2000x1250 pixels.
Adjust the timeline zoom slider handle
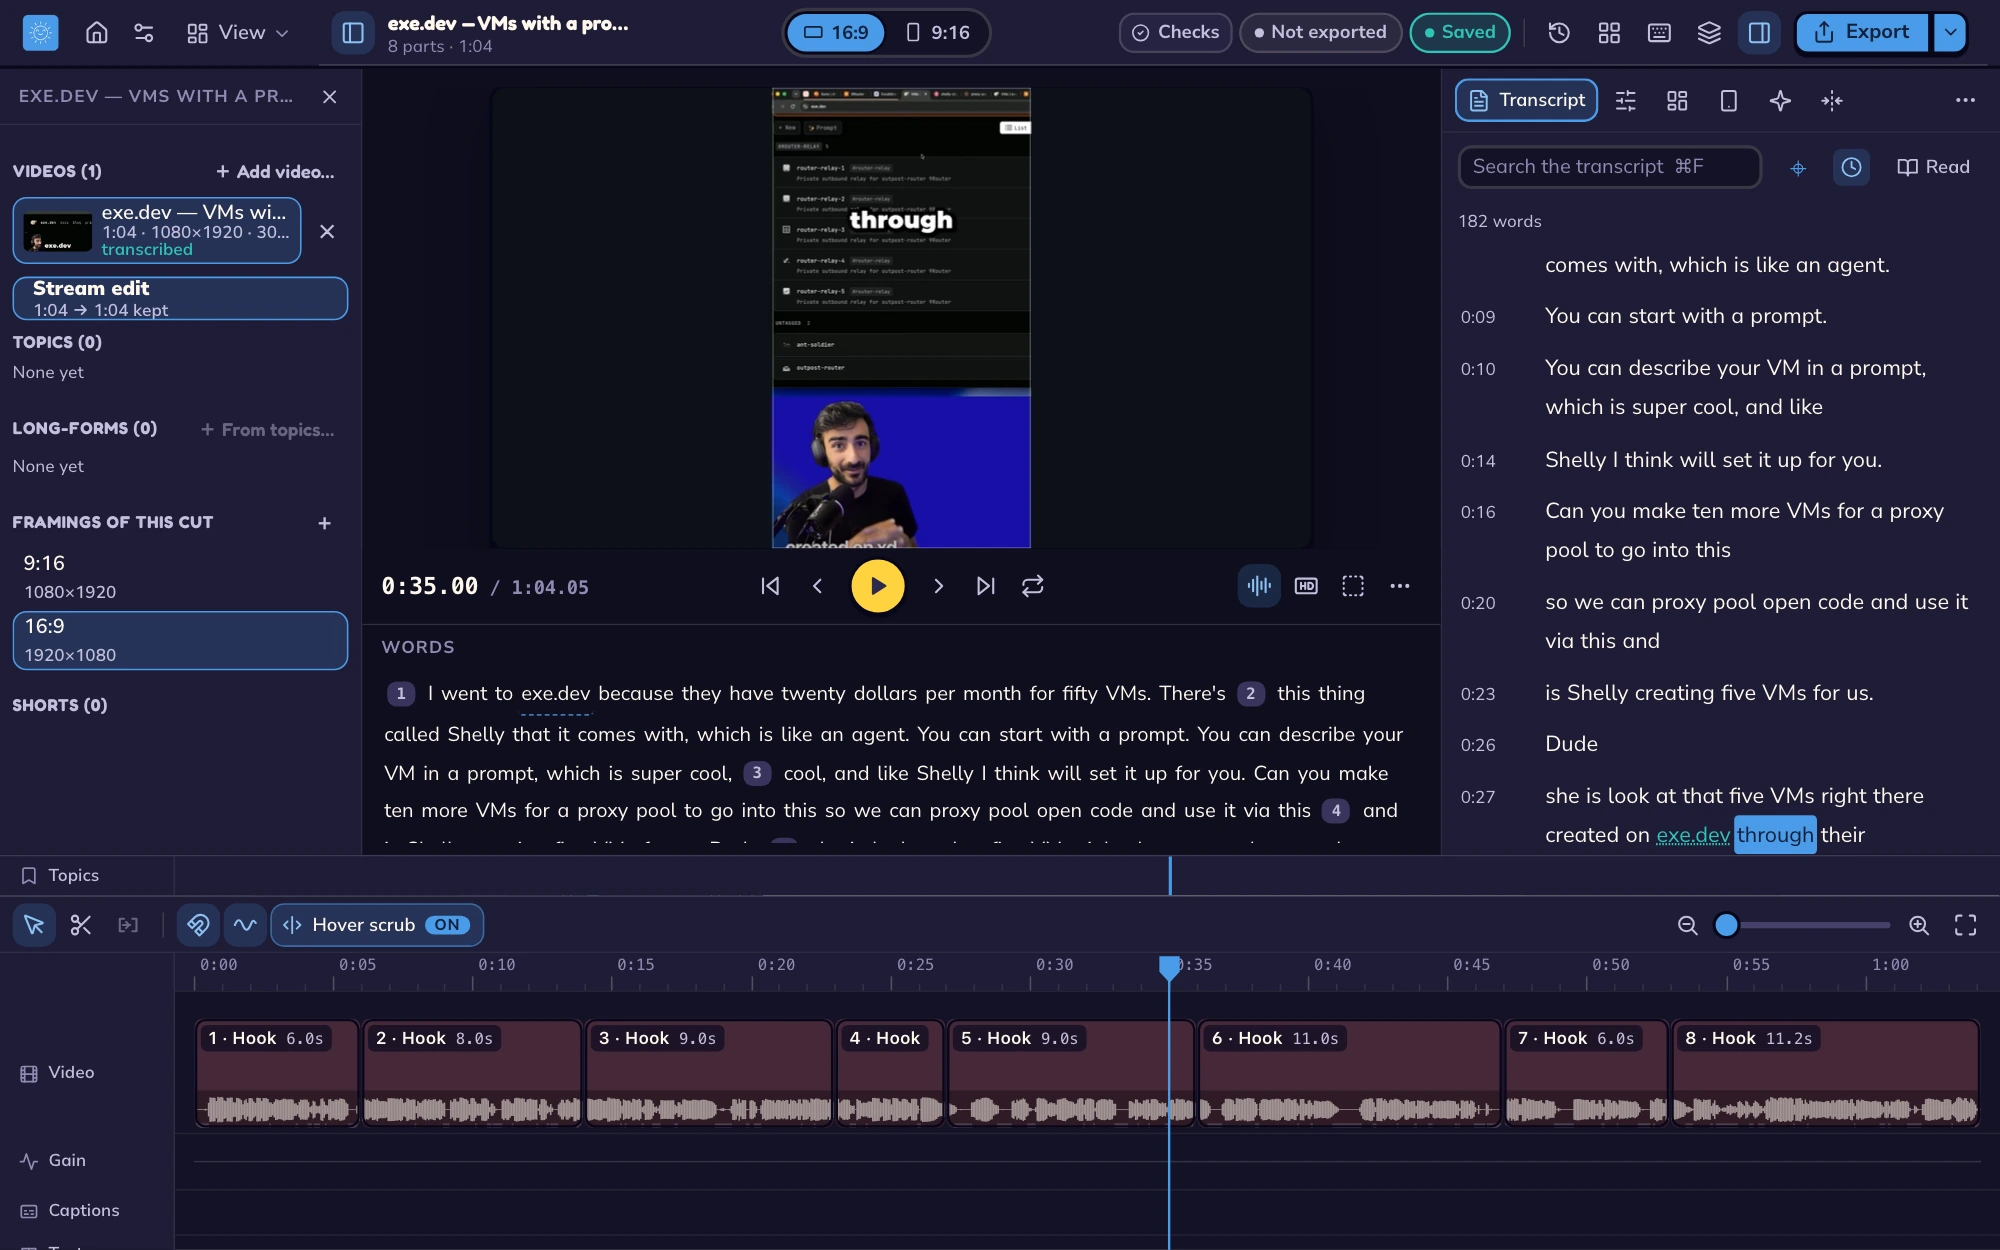pyautogui.click(x=1726, y=926)
